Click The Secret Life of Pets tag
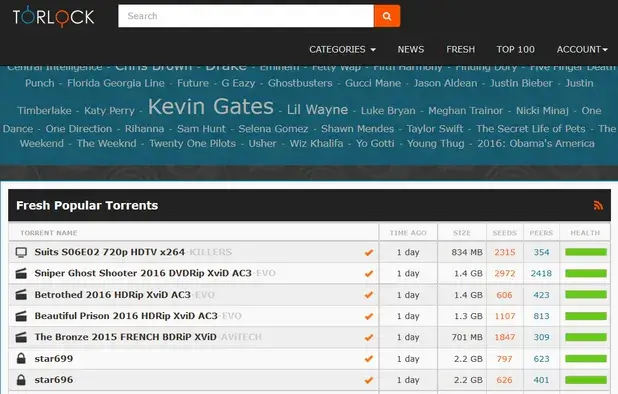The height and width of the screenshot is (394, 618). tap(531, 129)
